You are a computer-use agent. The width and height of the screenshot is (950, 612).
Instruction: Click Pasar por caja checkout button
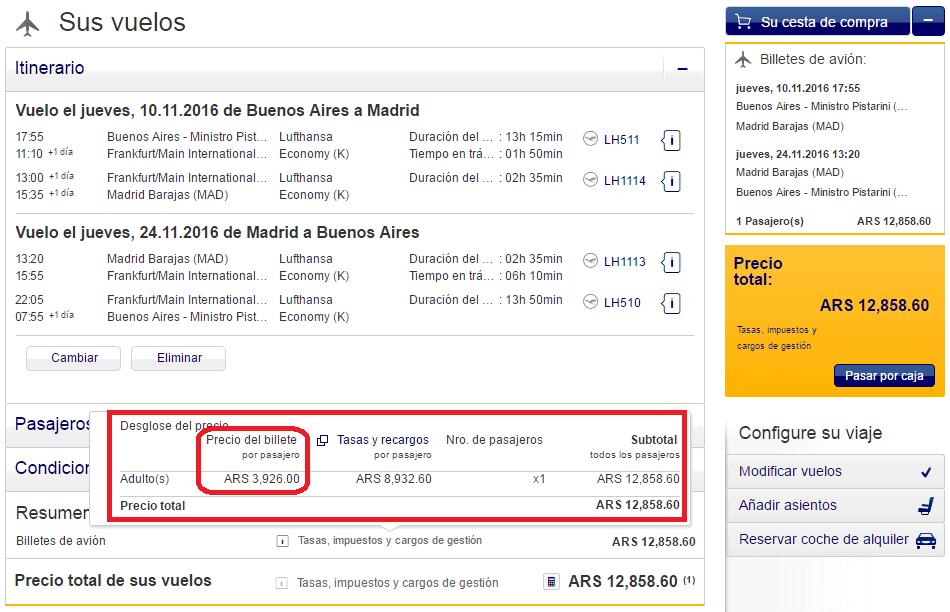pyautogui.click(x=884, y=376)
